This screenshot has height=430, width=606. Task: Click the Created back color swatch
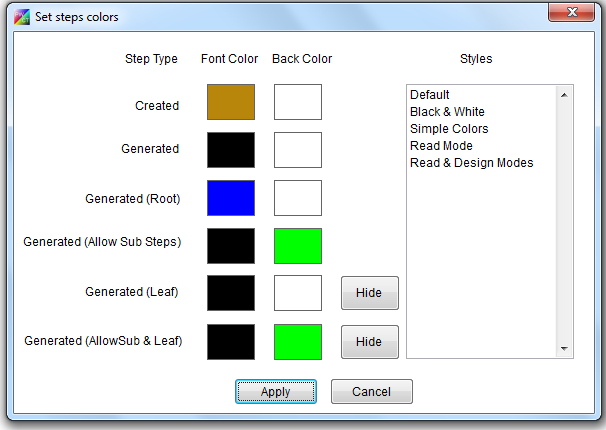(297, 102)
